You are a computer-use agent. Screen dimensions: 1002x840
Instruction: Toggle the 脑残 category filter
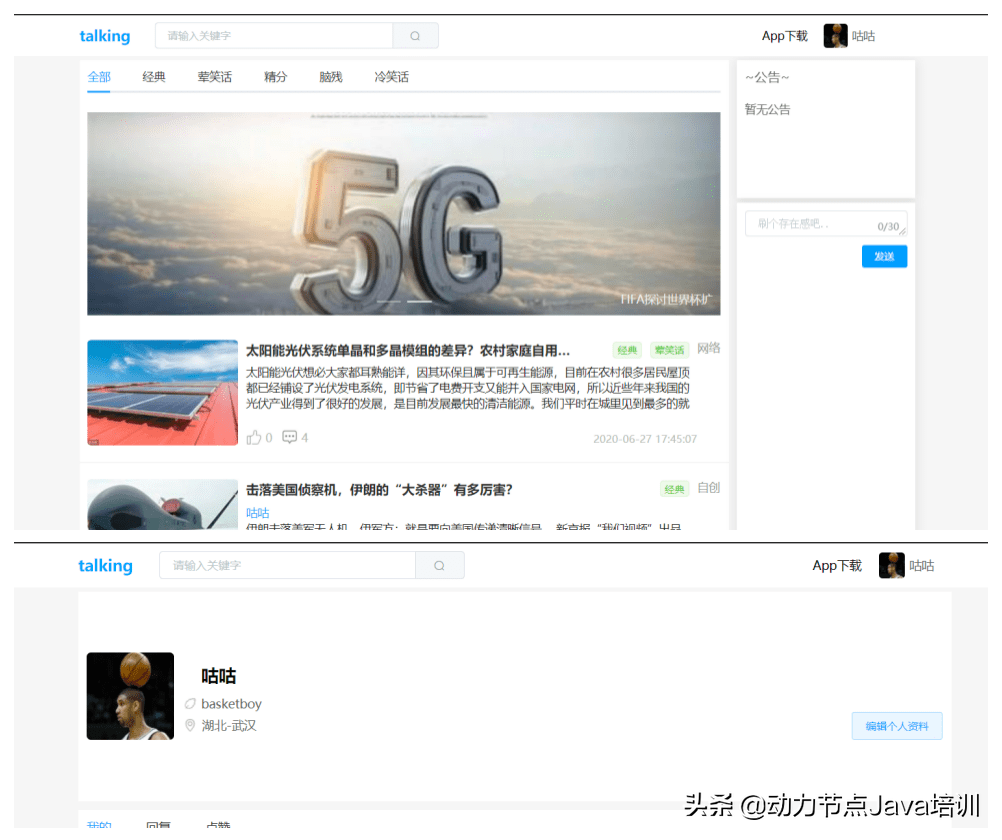[331, 76]
